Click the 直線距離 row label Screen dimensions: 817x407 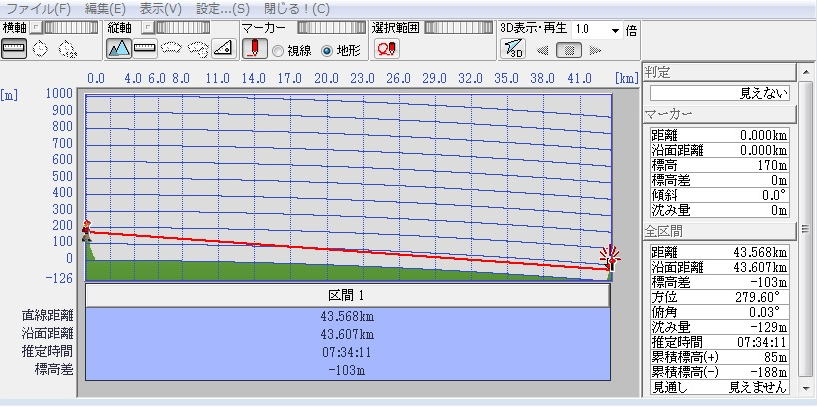coord(47,315)
